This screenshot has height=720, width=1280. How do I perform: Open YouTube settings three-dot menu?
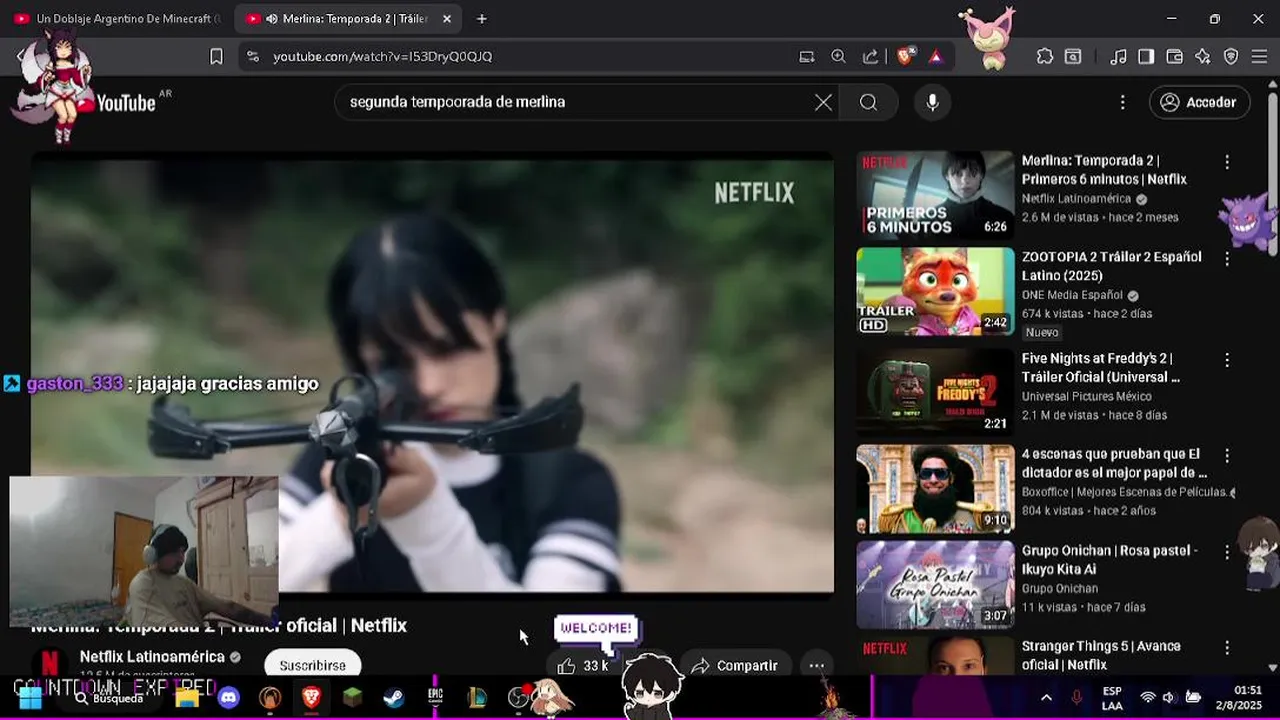(1122, 102)
